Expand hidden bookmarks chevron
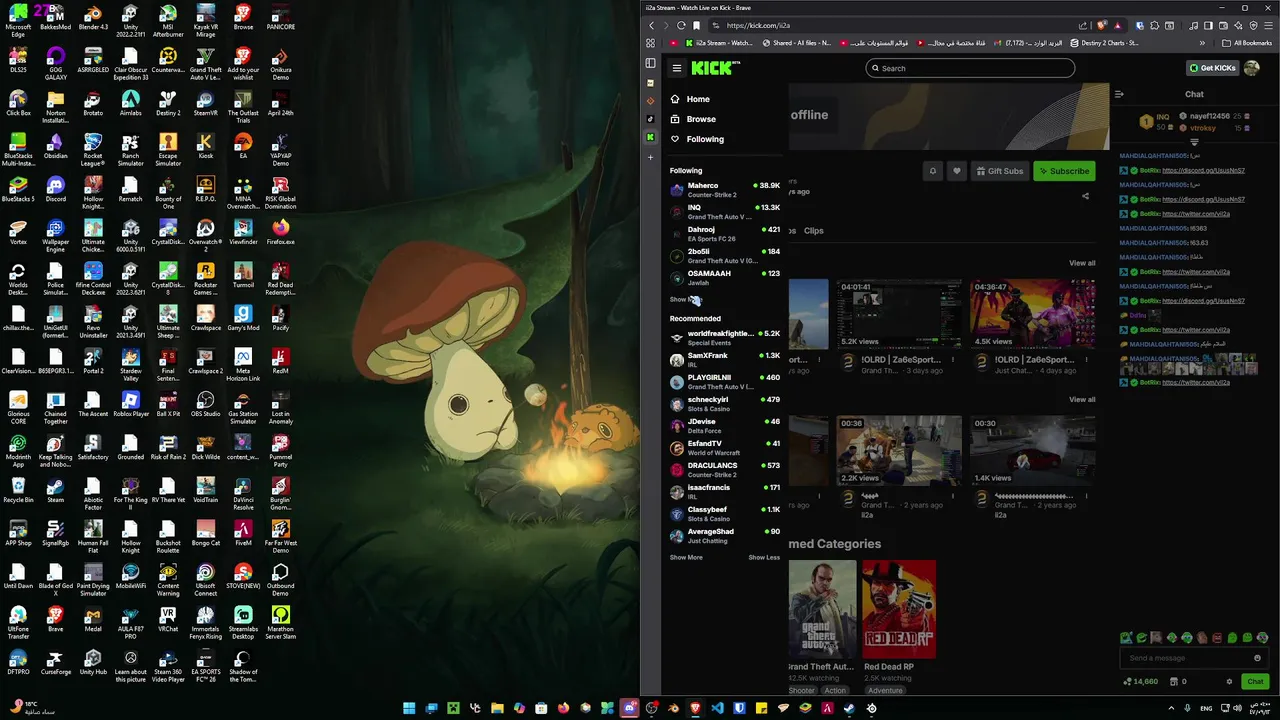 pyautogui.click(x=1203, y=43)
